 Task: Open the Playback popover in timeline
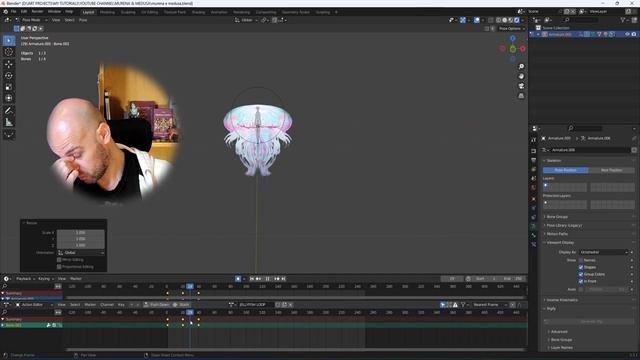point(24,279)
